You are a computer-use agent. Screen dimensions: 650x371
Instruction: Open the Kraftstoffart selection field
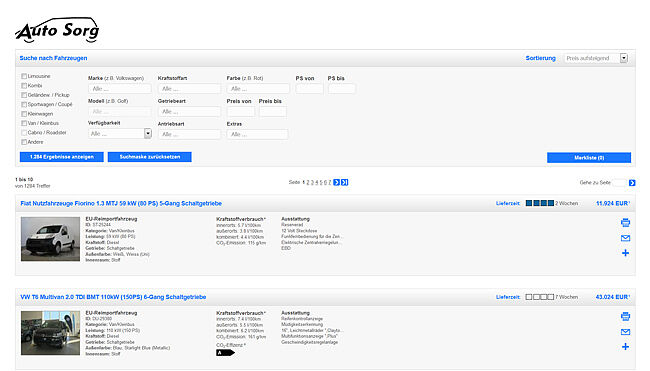[189, 89]
